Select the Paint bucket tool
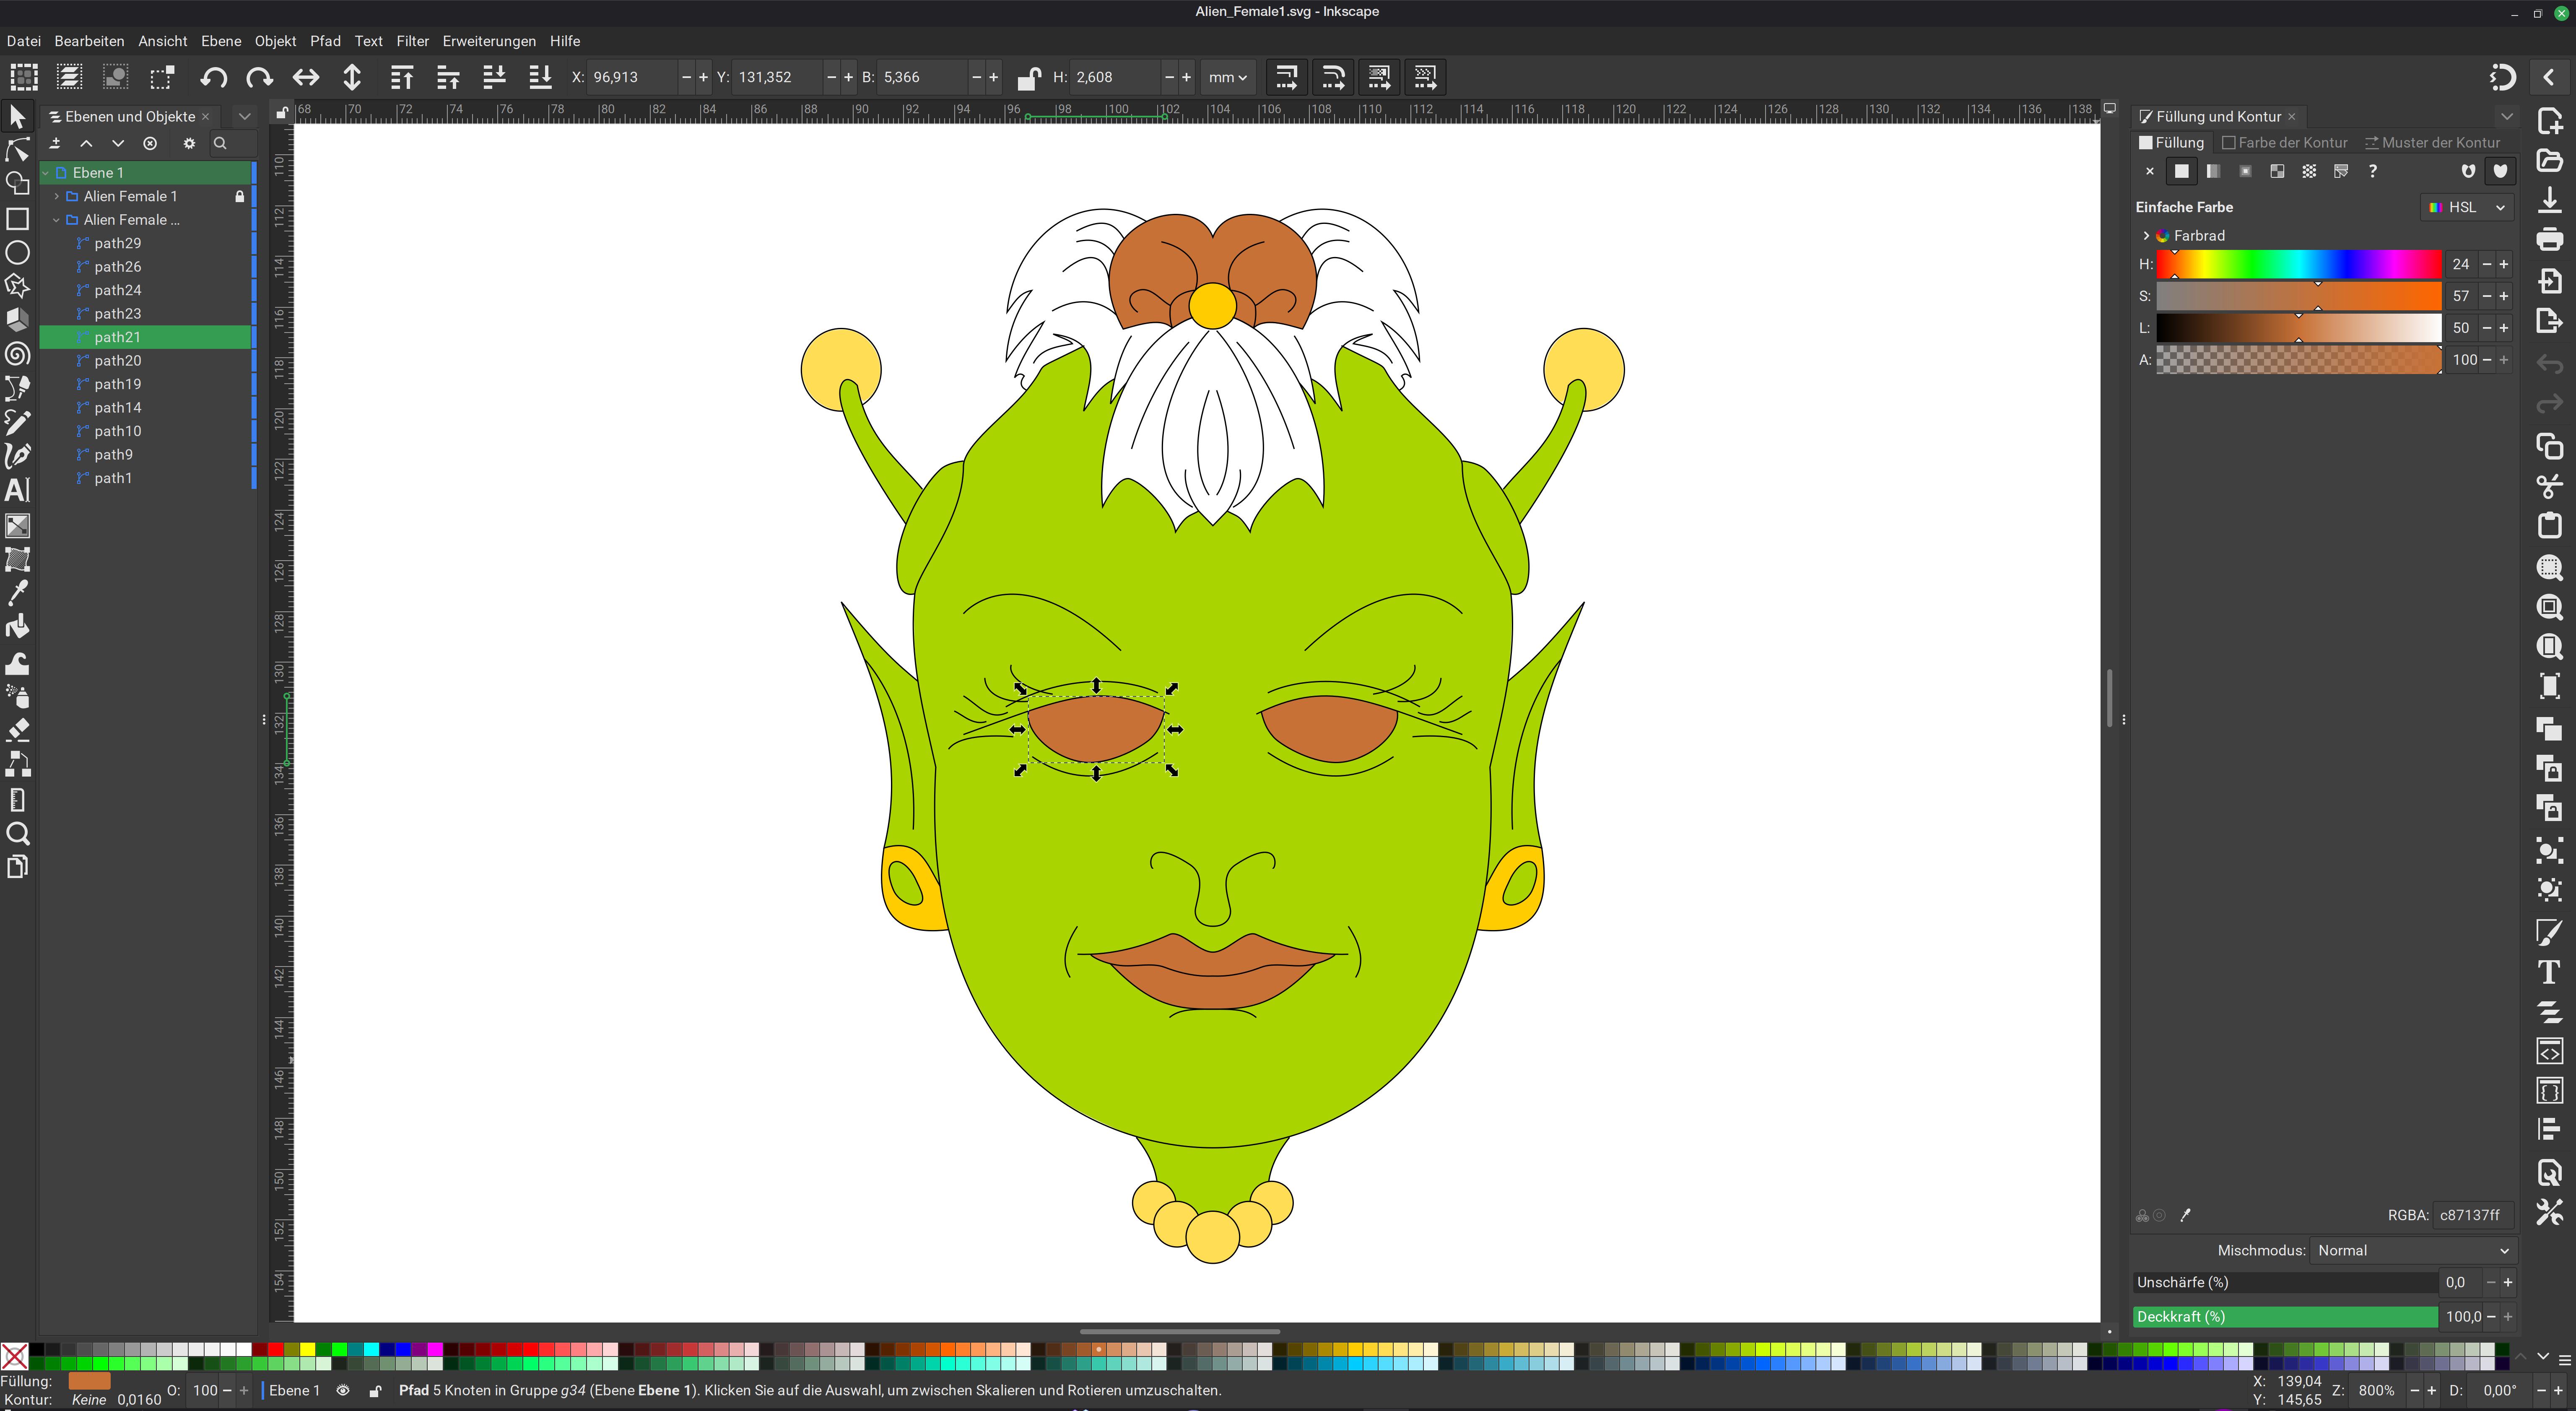The width and height of the screenshot is (2576, 1411). 17,627
